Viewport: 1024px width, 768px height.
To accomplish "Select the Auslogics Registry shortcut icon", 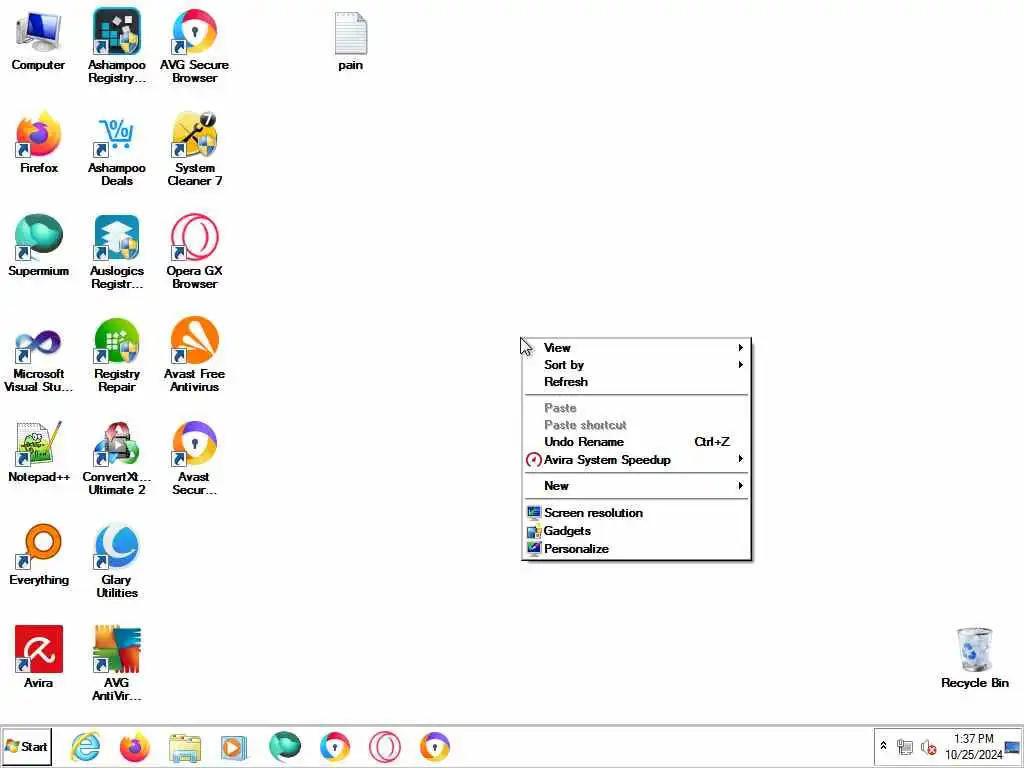I will click(x=117, y=252).
